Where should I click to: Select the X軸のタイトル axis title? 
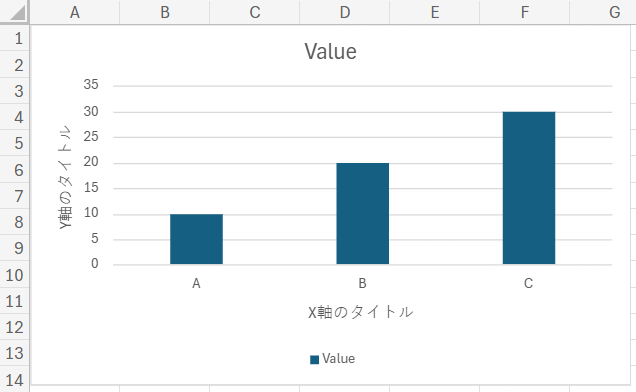point(361,312)
